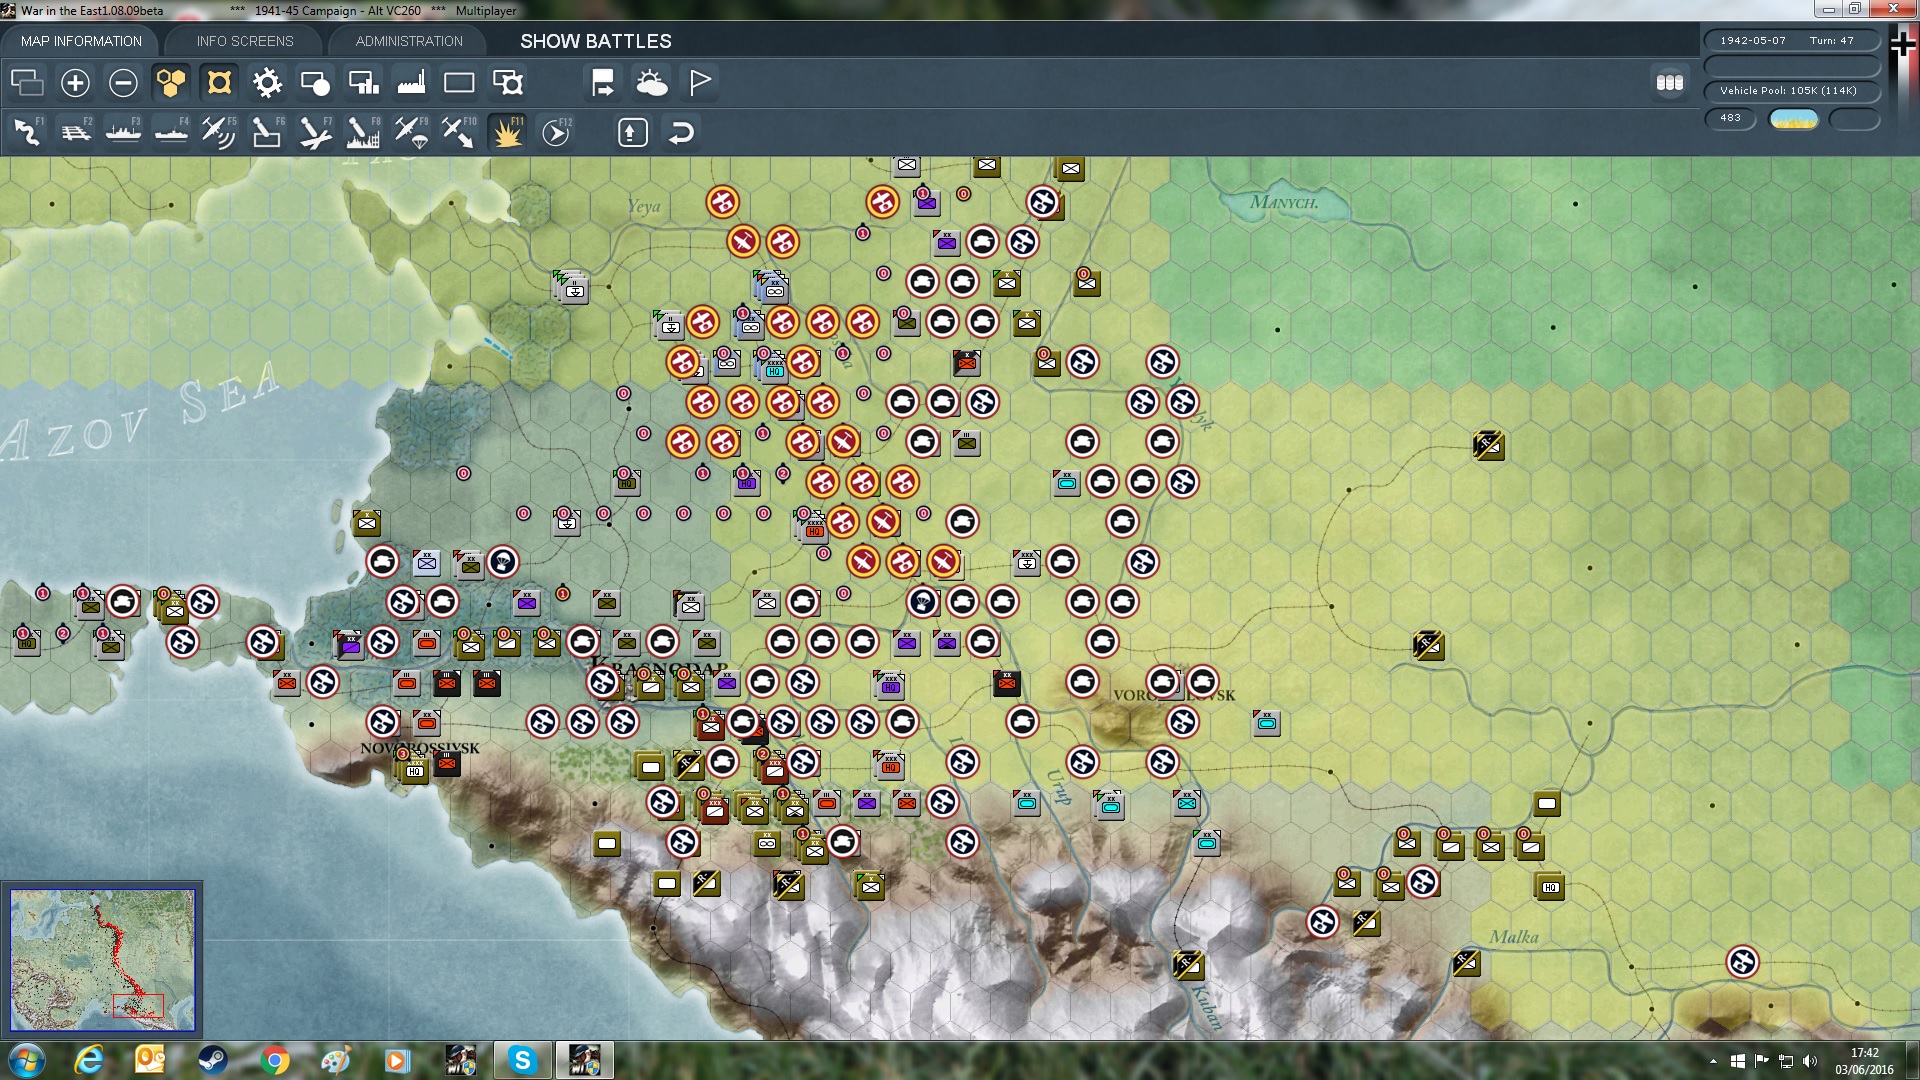
Task: Switch to the ADMINISTRATION tab
Action: click(409, 41)
